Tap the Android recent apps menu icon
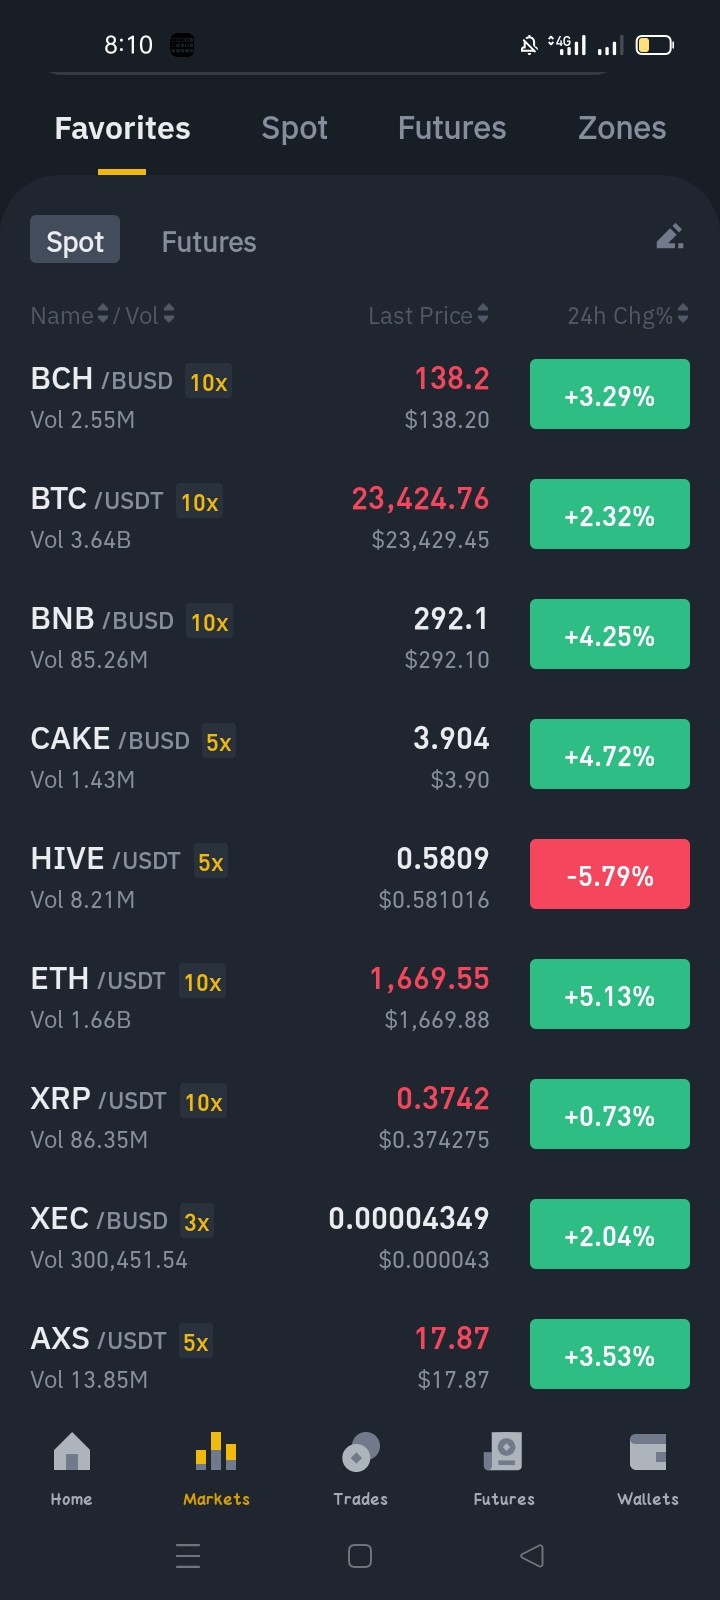 coord(188,1555)
